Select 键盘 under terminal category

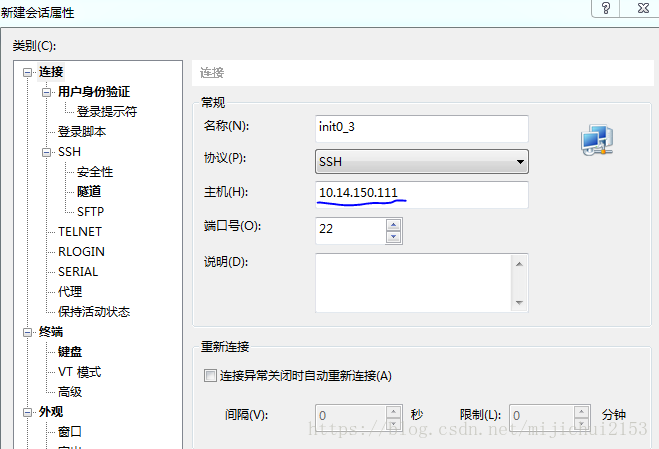click(x=70, y=352)
